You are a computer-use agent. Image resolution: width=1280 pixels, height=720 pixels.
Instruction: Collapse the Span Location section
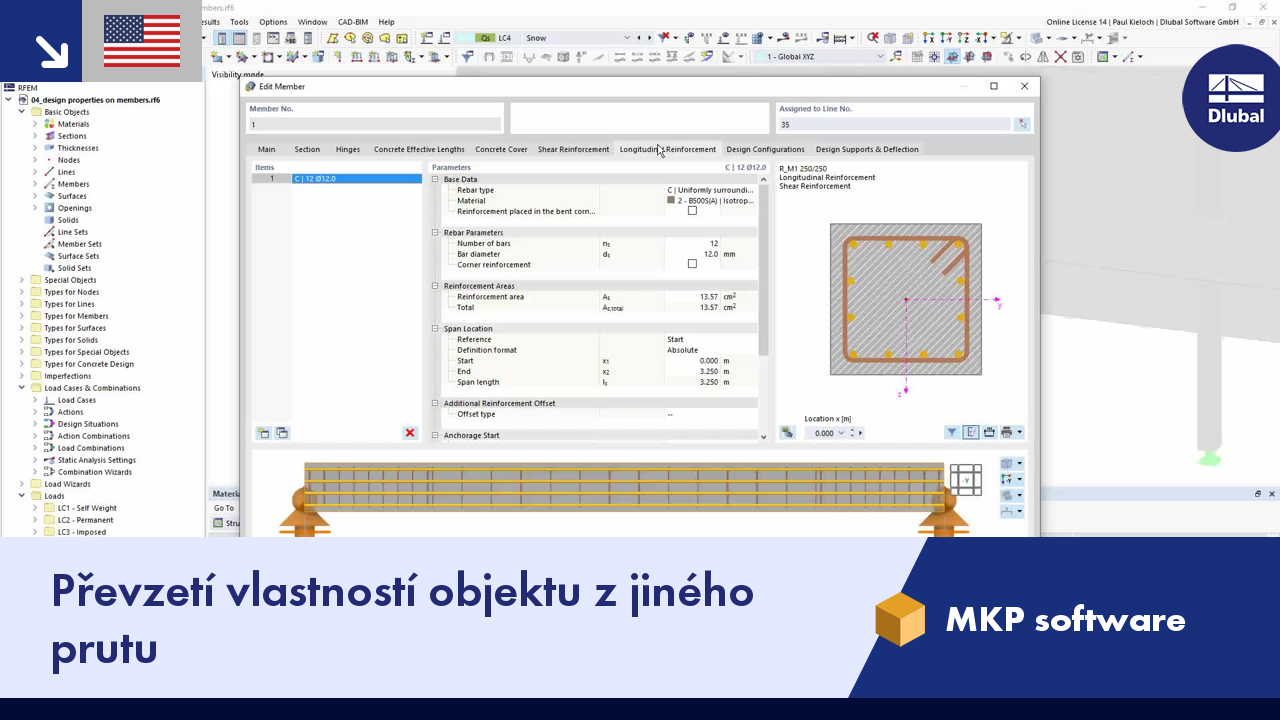[435, 329]
